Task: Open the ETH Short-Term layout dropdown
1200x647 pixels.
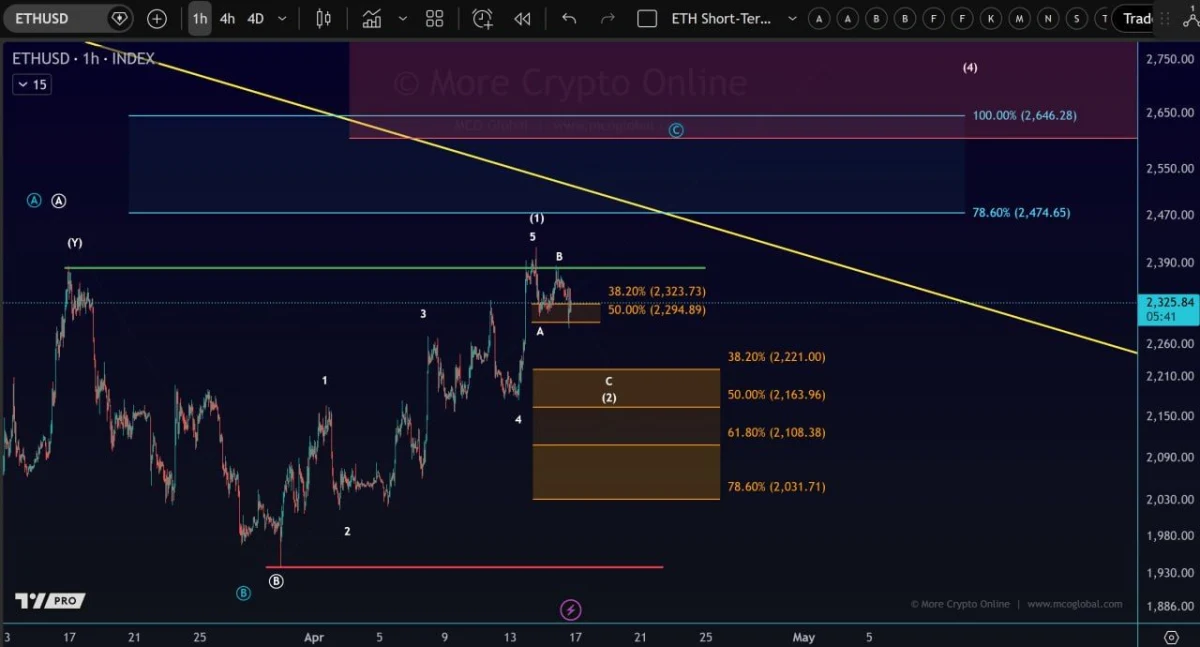Action: tap(792, 18)
